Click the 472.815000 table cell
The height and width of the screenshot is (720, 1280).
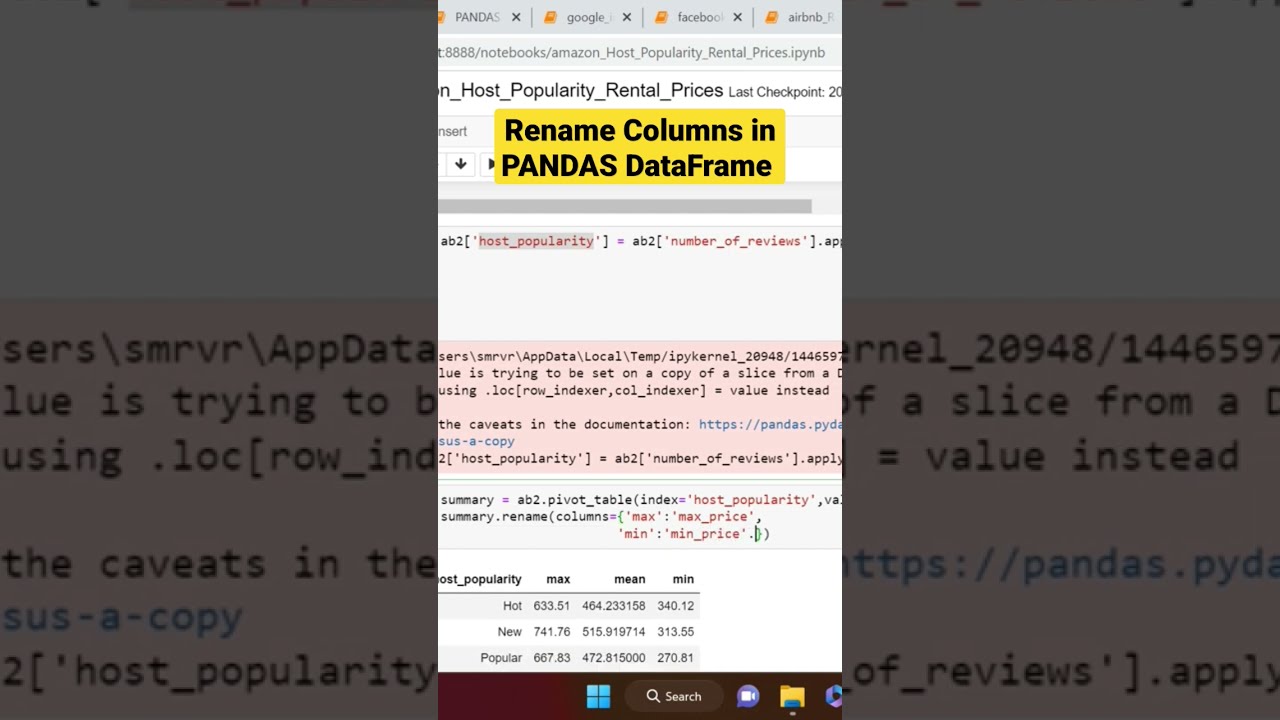coord(614,658)
